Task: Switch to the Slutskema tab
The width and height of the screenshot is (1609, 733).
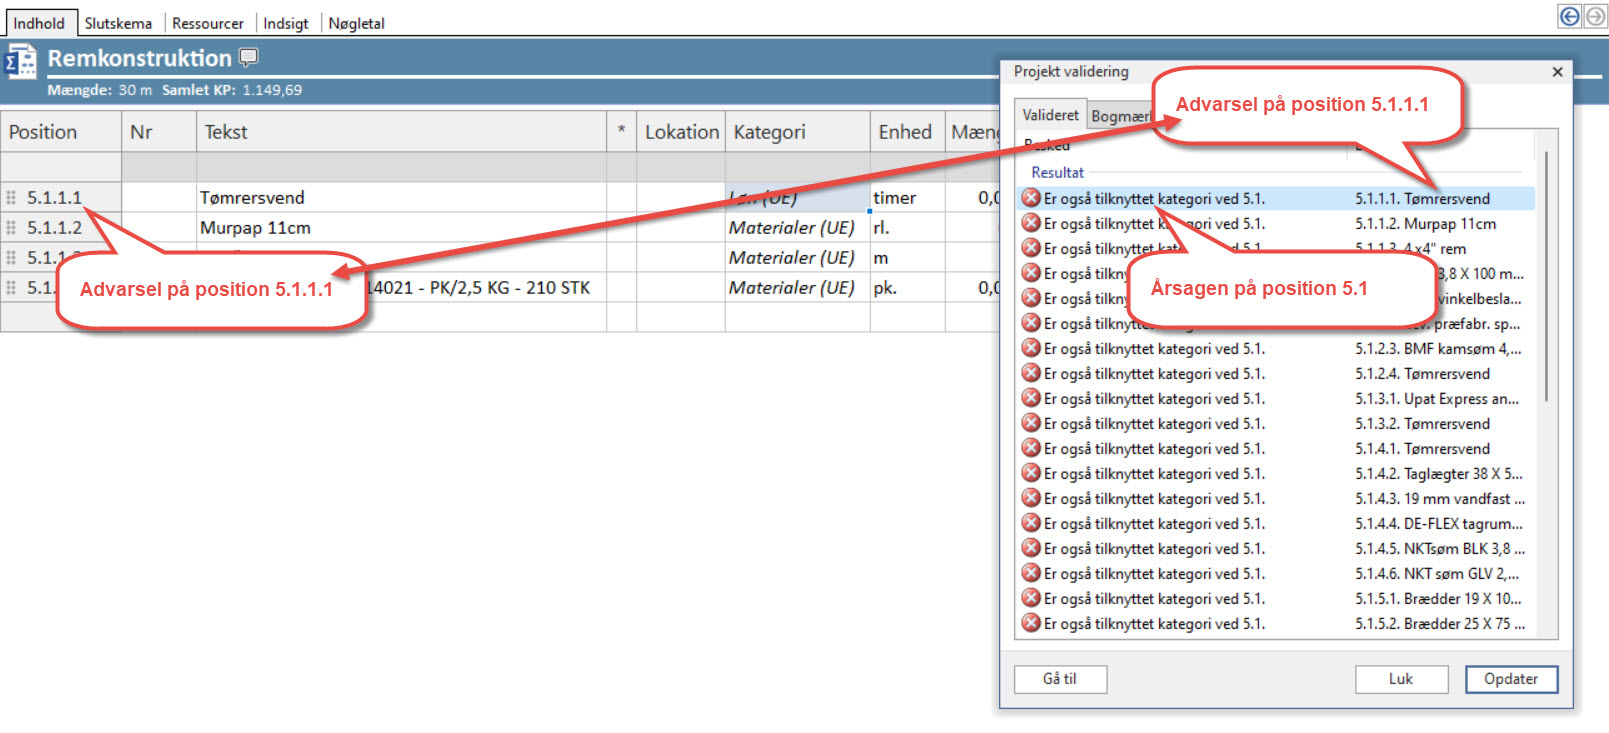Action: pos(118,23)
